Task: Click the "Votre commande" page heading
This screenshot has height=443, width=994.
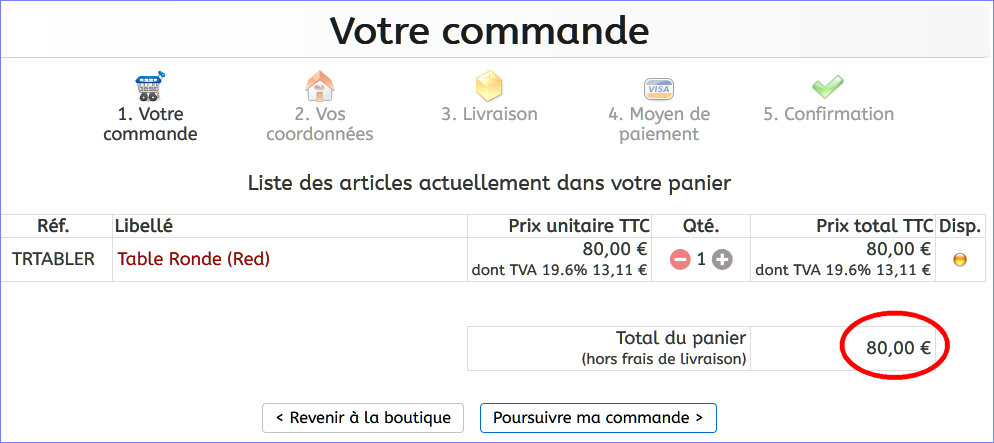Action: pos(490,31)
